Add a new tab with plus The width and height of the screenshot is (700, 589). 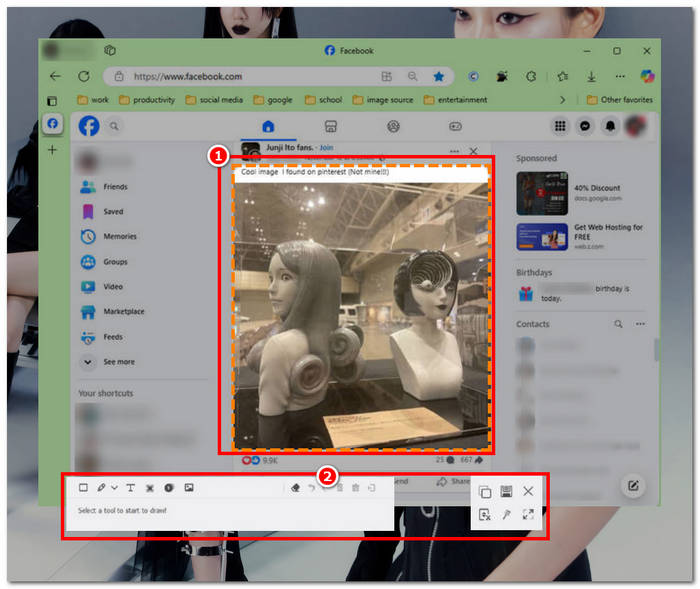pyautogui.click(x=52, y=150)
